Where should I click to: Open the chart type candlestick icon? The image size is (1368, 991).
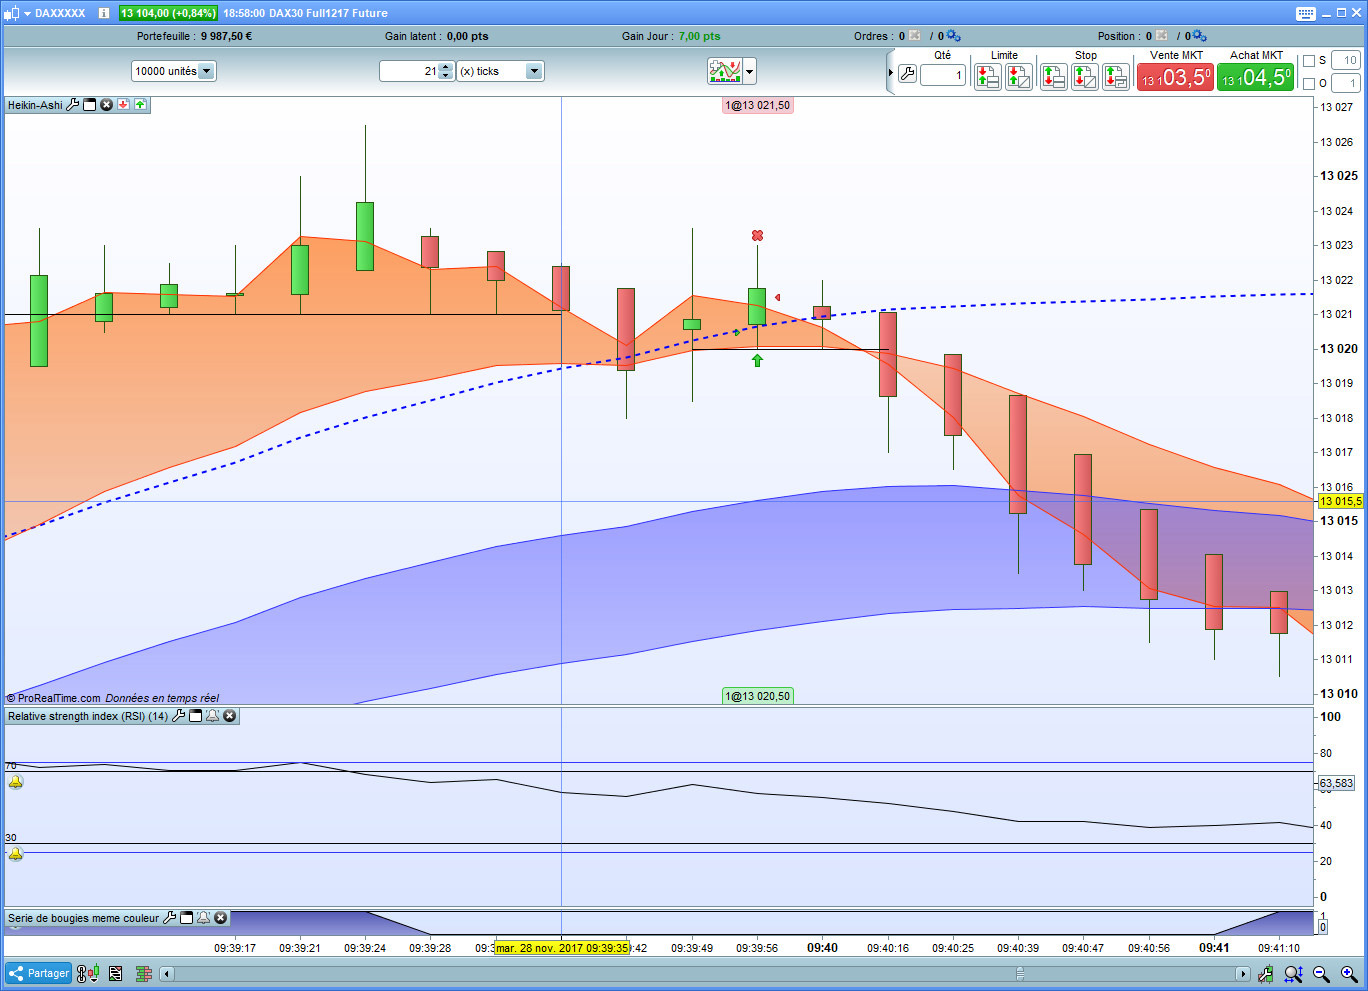[x=12, y=13]
